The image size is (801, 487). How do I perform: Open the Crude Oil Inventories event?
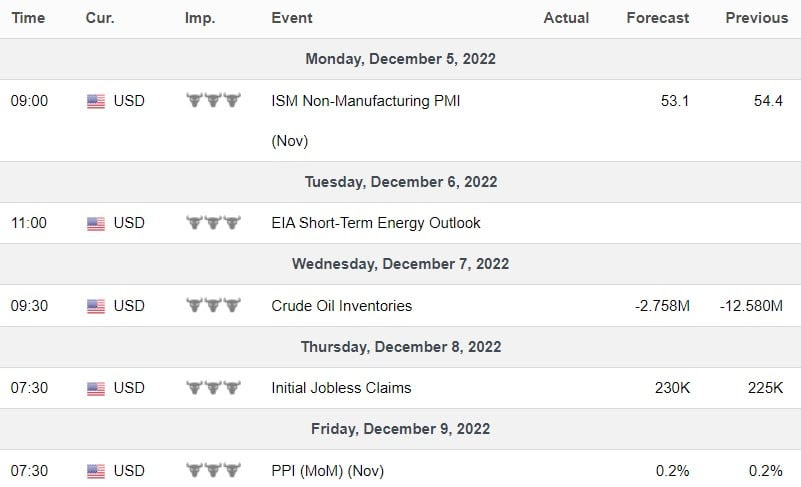342,306
